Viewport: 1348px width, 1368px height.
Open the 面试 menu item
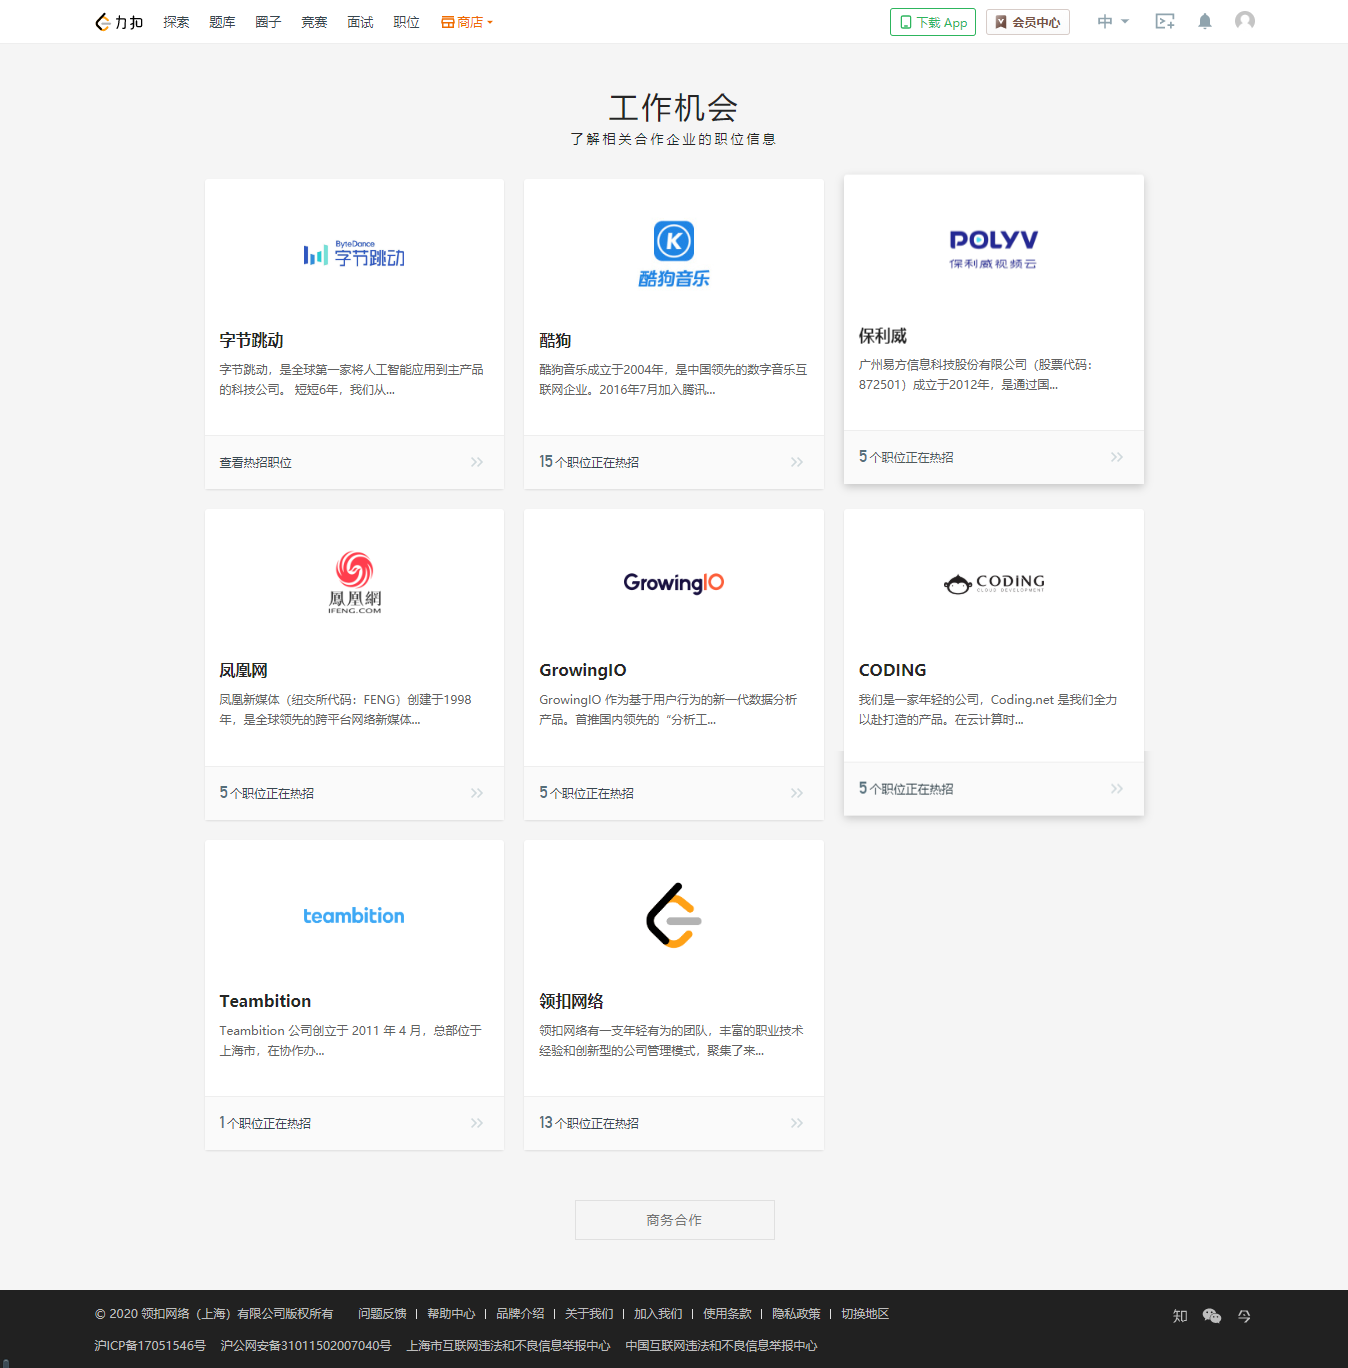click(360, 22)
